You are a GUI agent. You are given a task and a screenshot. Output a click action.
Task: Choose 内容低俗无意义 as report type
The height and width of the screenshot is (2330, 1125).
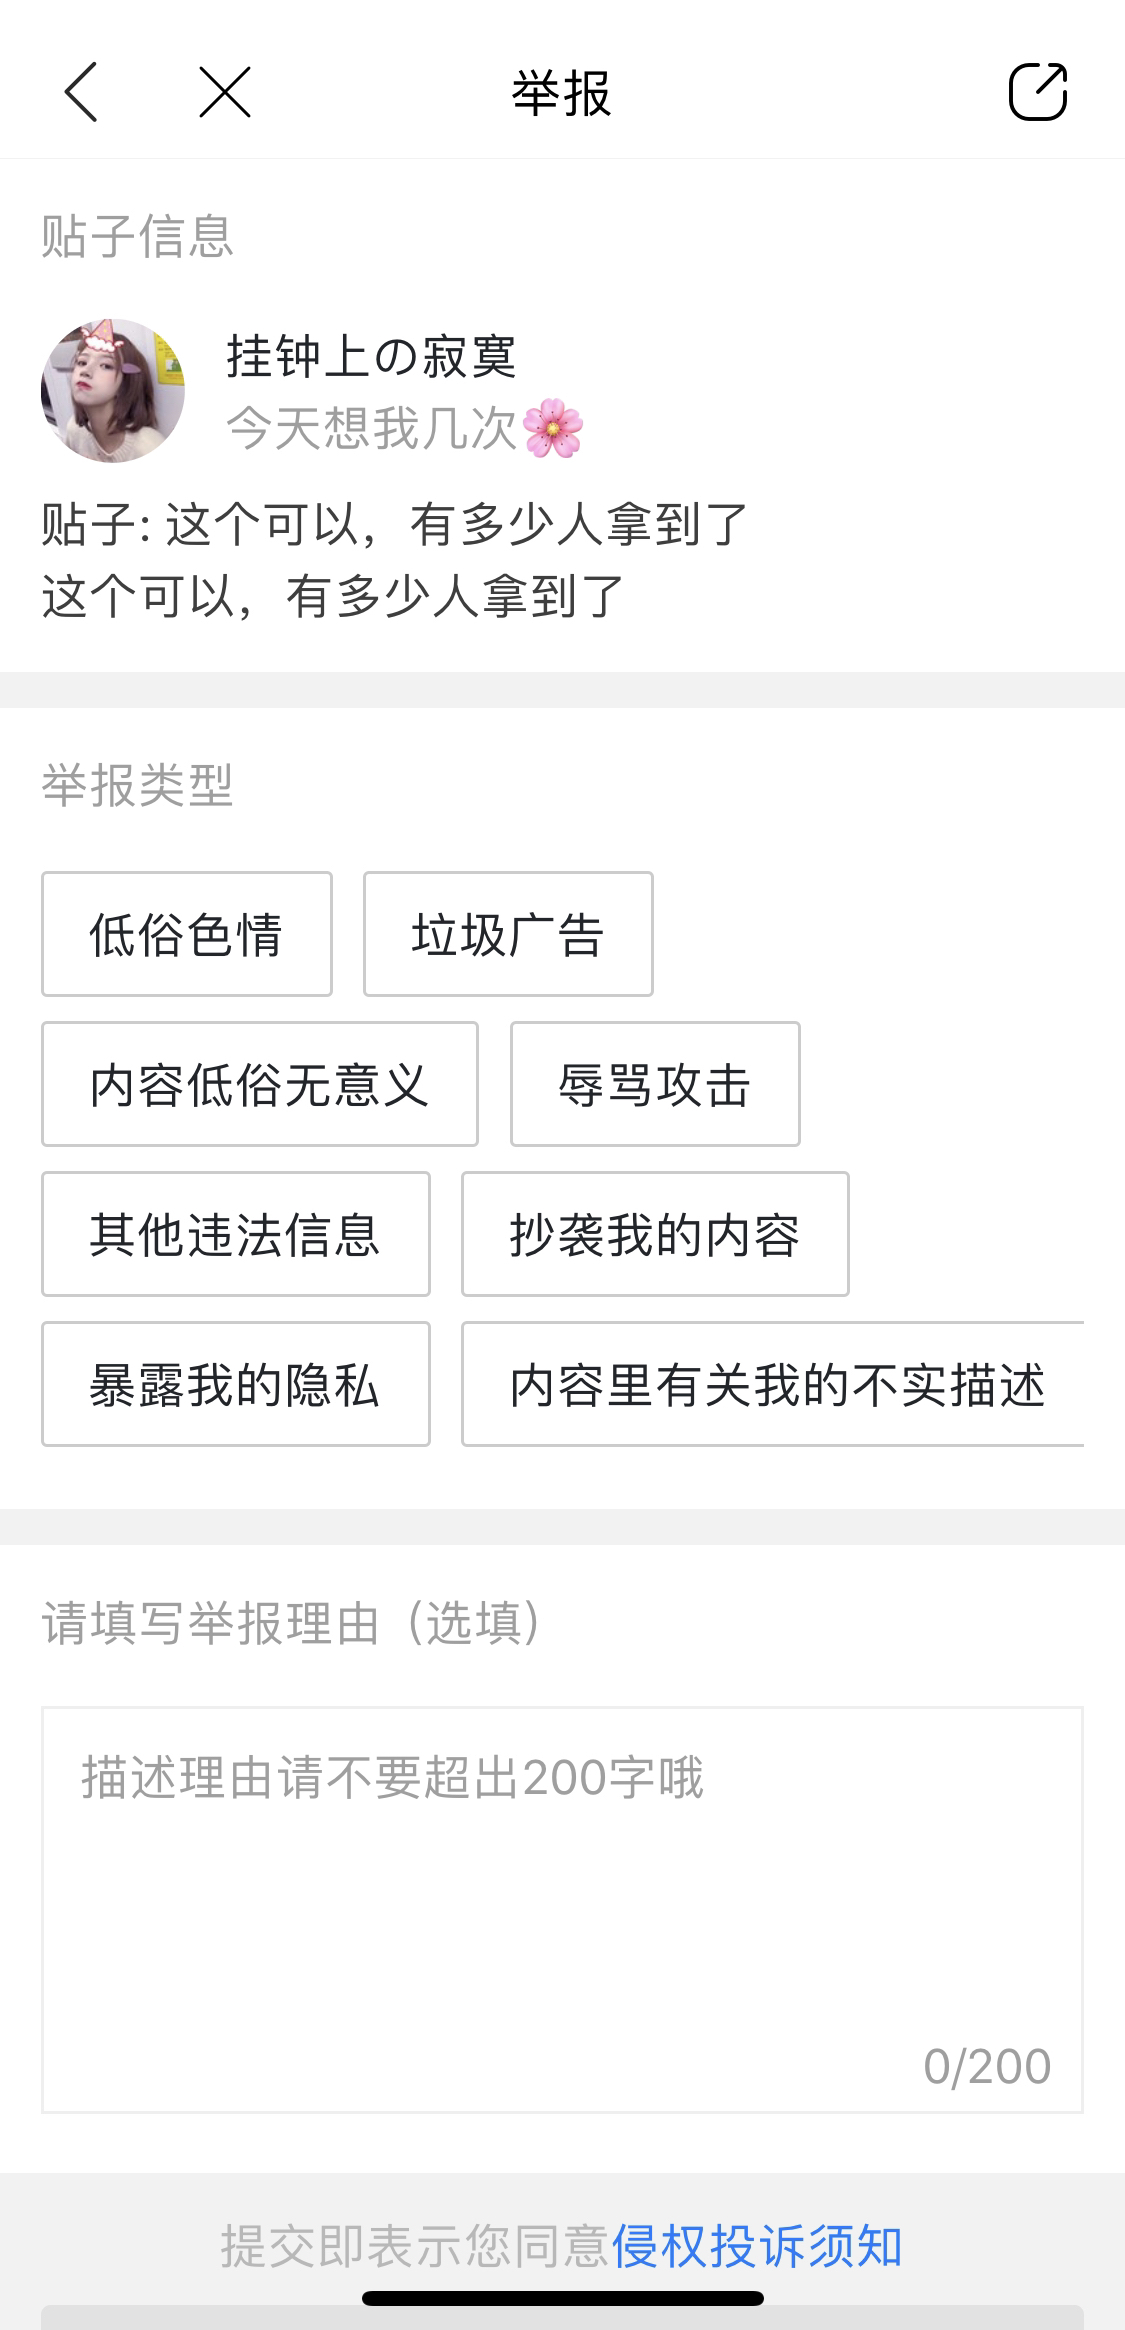(x=260, y=1084)
